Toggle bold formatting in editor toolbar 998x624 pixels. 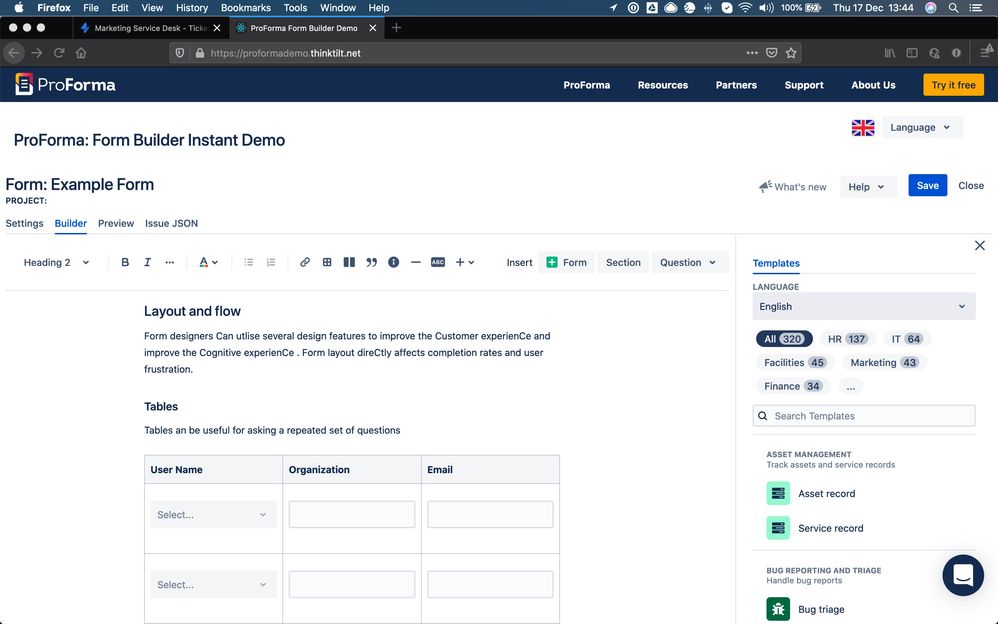point(125,262)
